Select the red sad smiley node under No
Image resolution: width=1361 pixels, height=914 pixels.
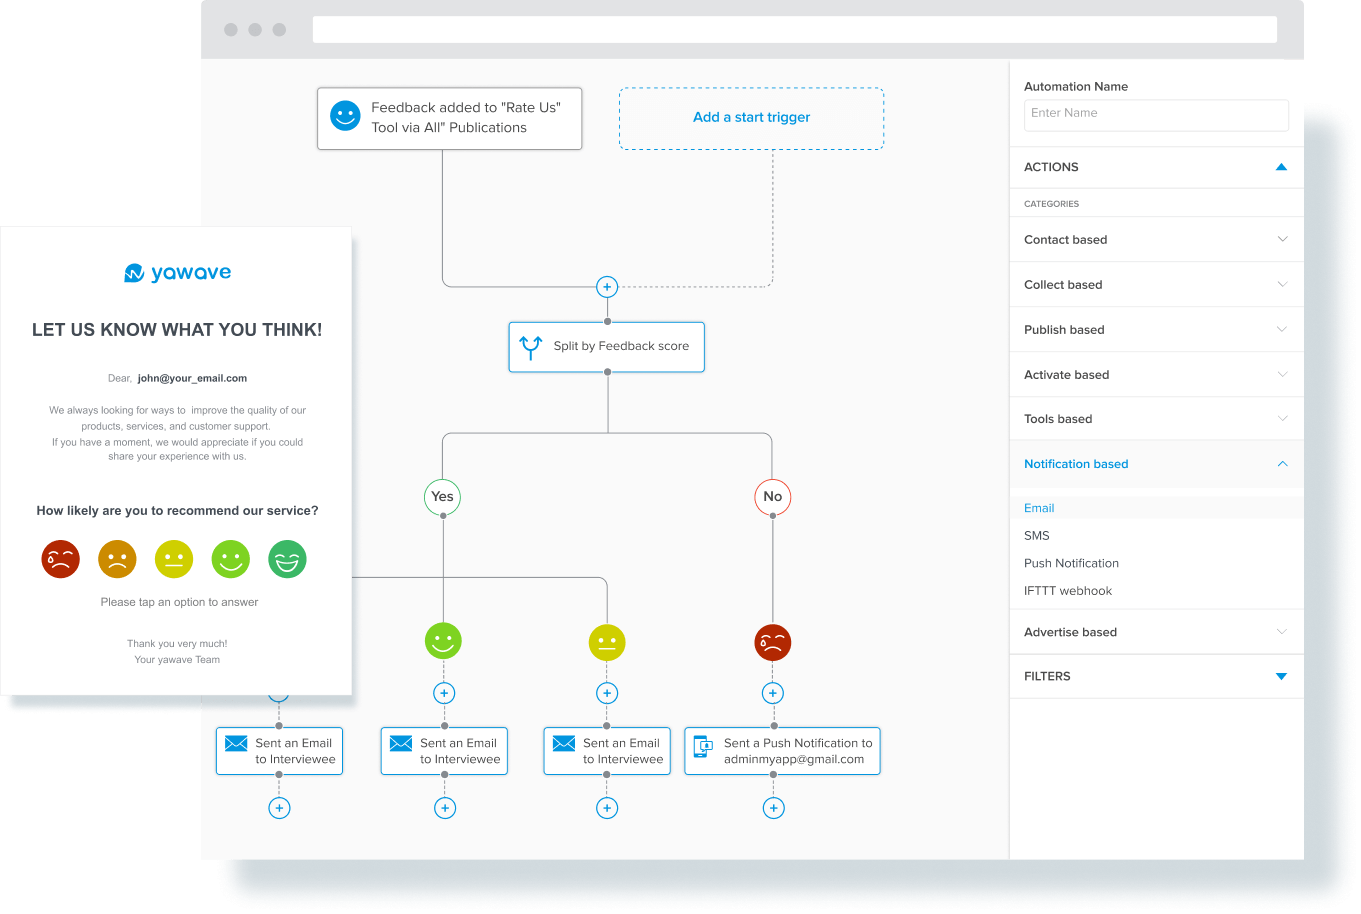point(772,642)
